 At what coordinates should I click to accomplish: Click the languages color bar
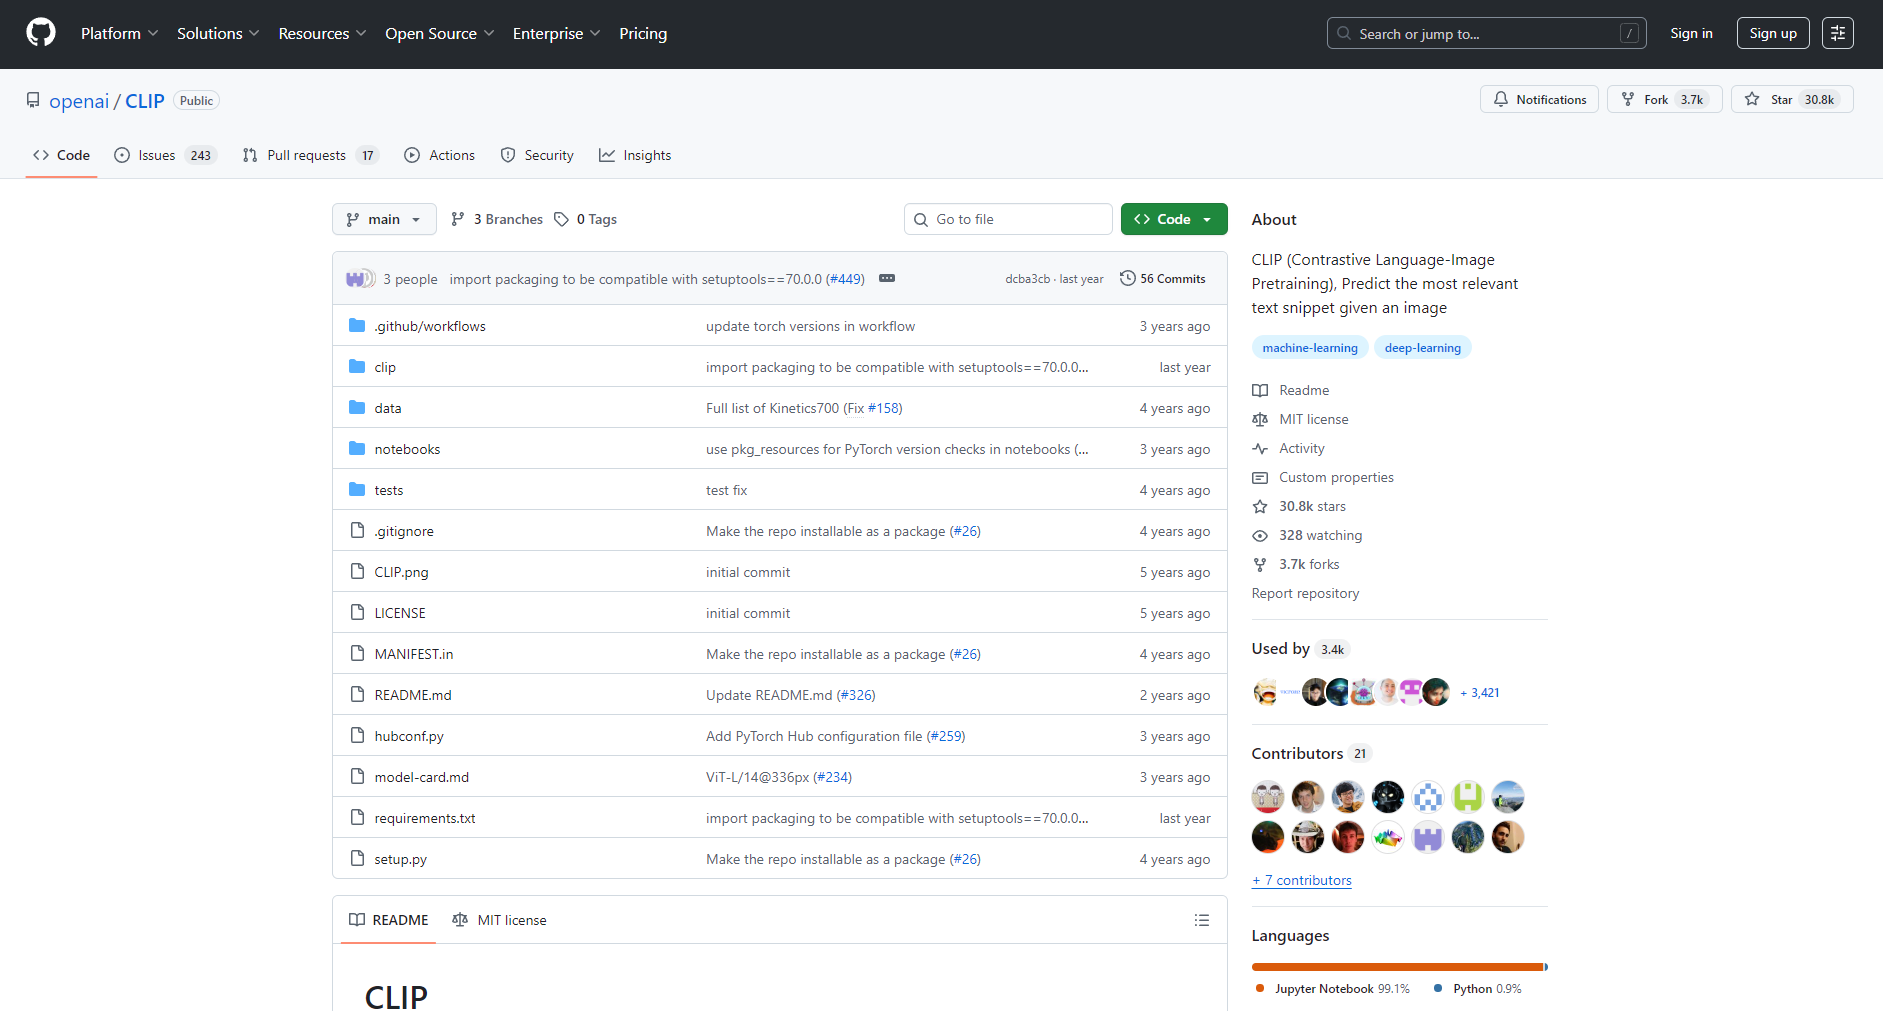(1400, 967)
